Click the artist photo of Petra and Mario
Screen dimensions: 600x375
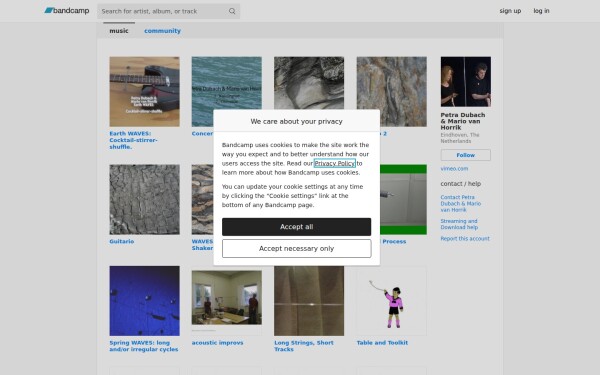tap(465, 82)
